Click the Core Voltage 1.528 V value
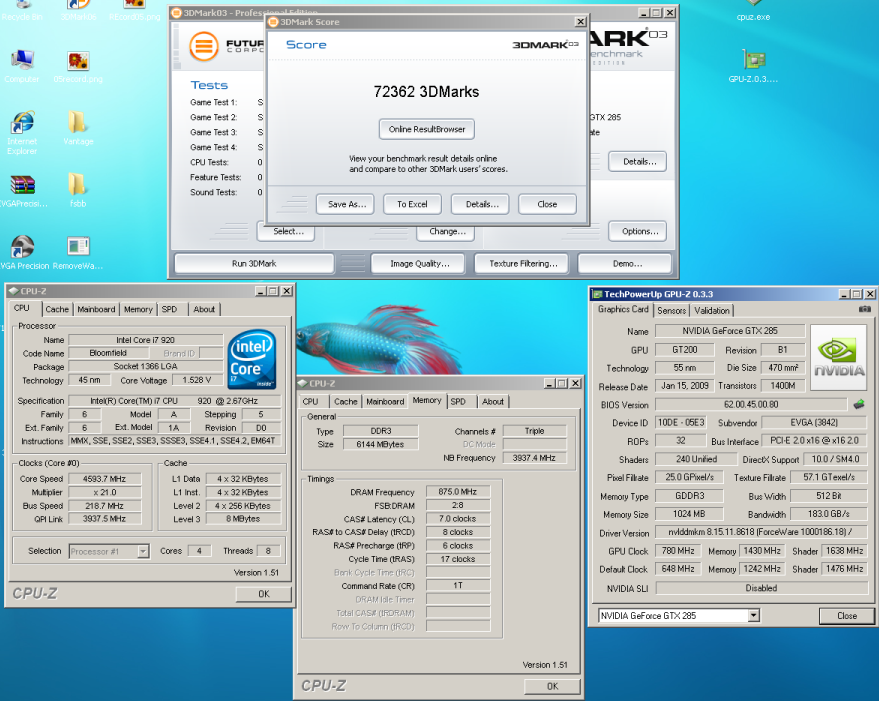Viewport: 879px width, 701px height. pyautogui.click(x=196, y=380)
